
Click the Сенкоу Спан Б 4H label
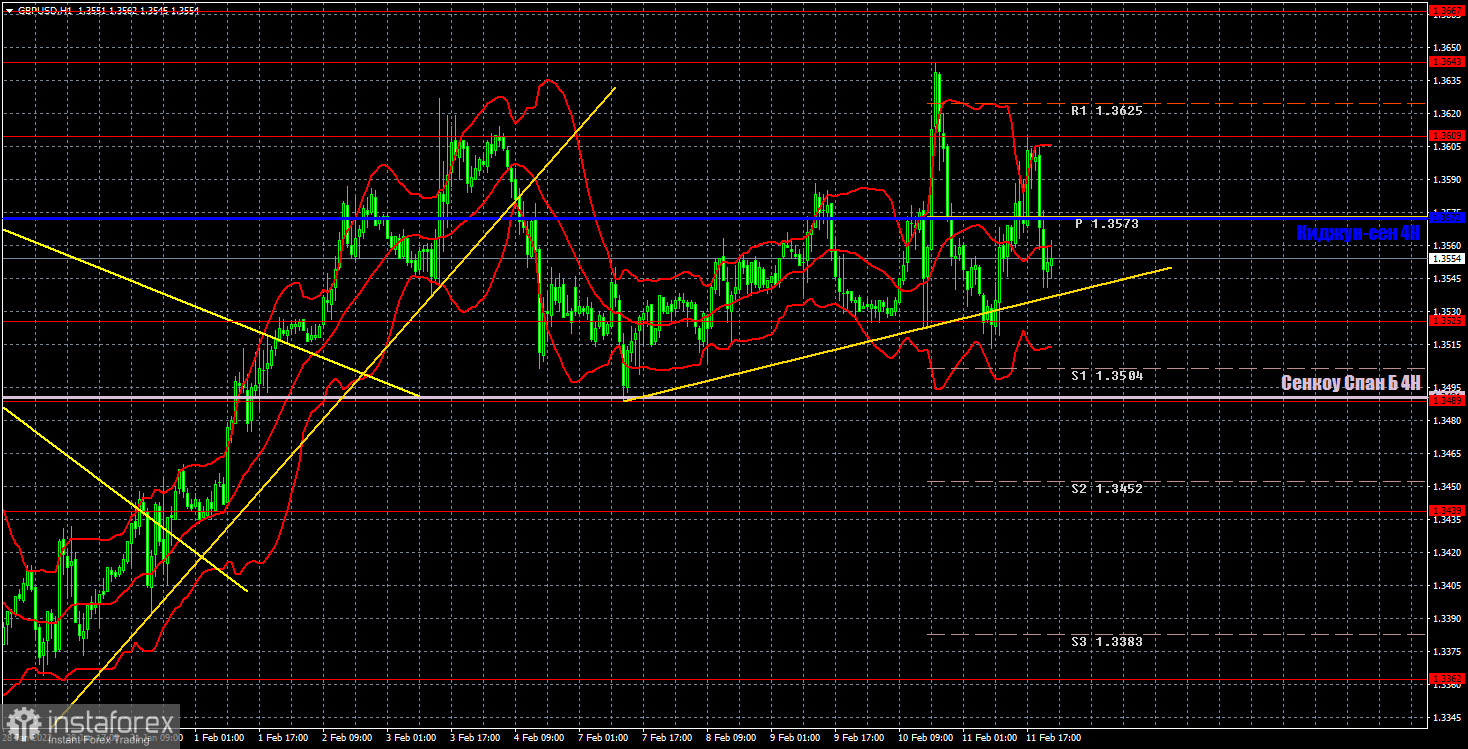point(1351,383)
